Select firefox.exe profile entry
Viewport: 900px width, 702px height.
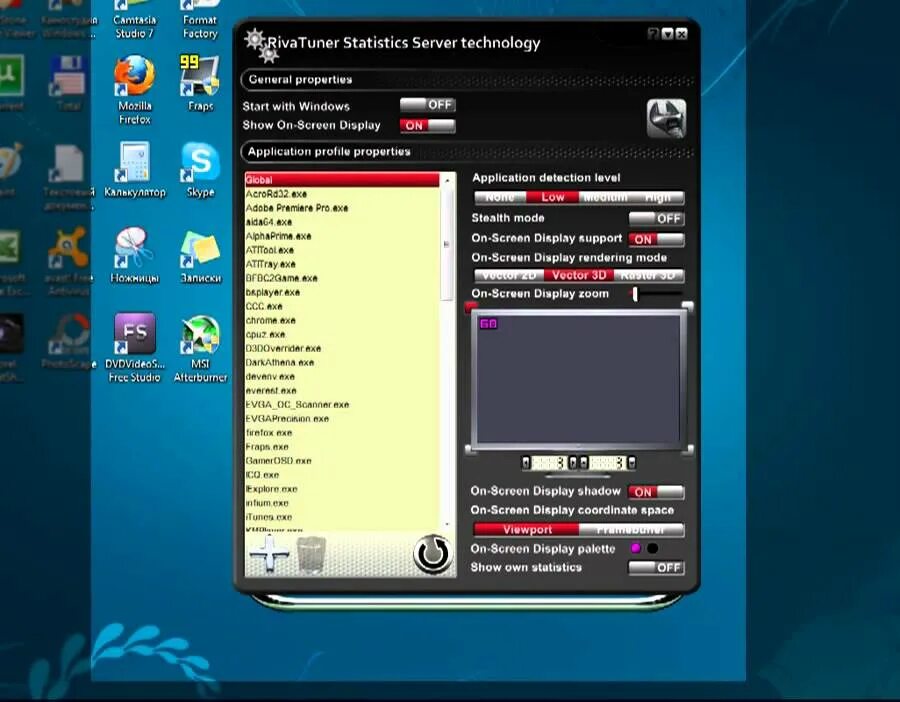pyautogui.click(x=342, y=433)
